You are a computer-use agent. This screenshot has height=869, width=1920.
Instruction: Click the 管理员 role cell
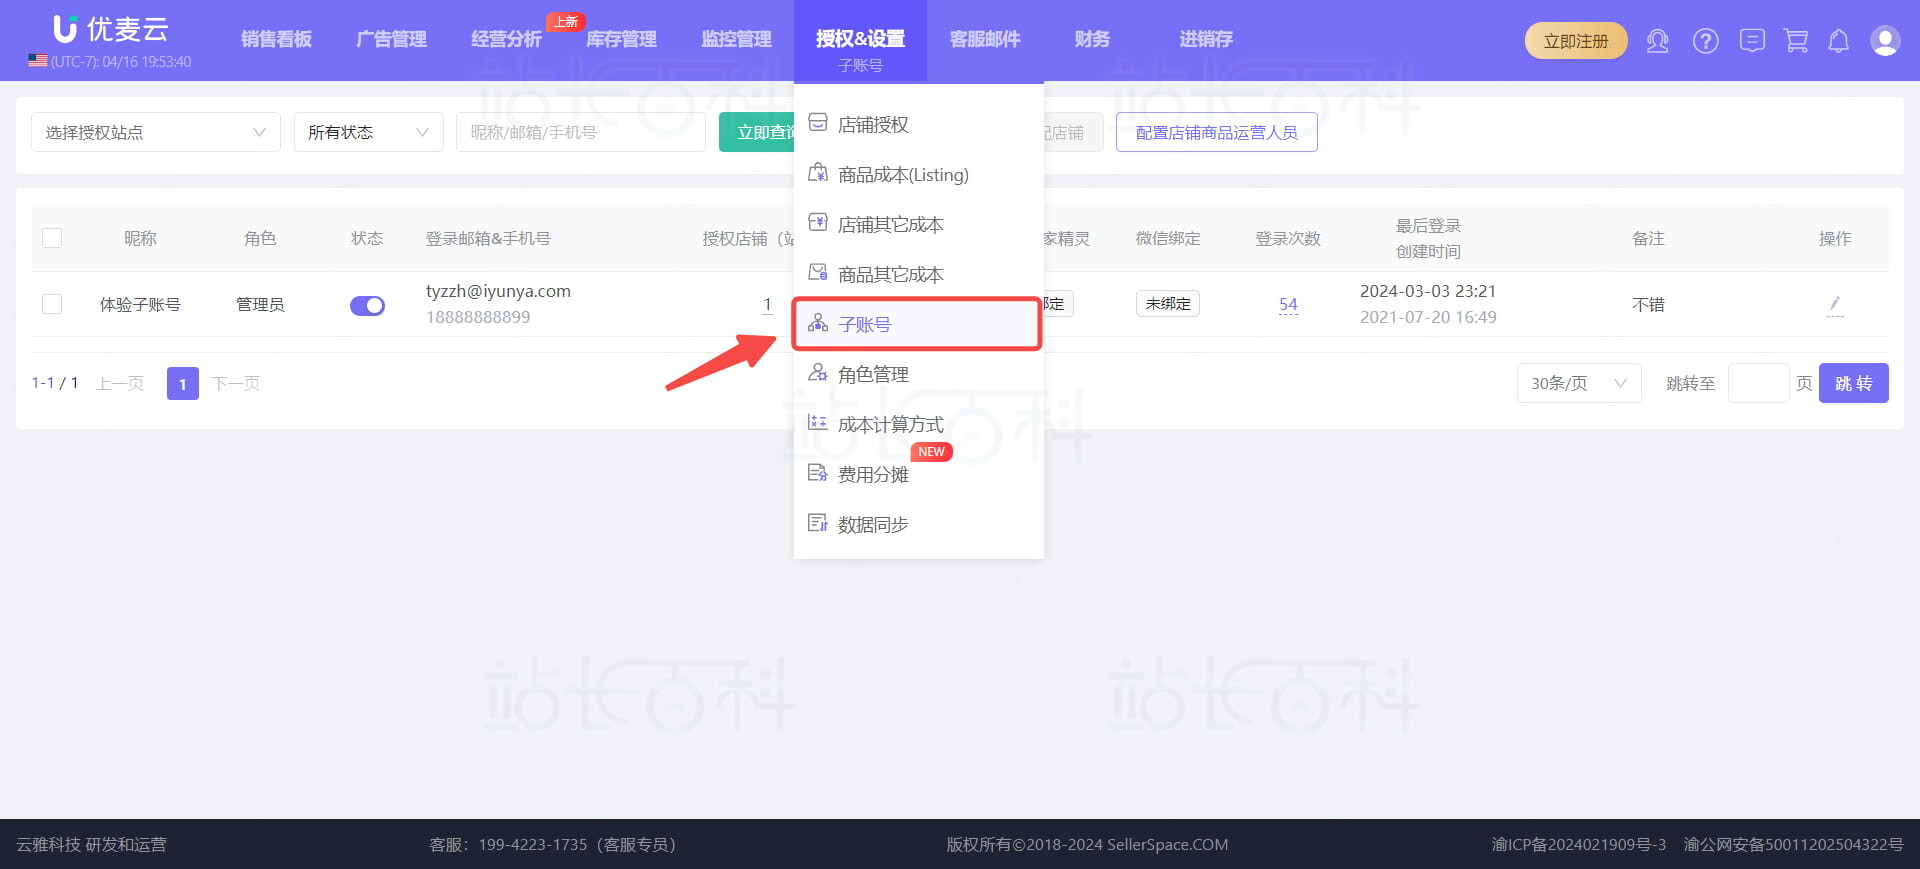click(260, 304)
